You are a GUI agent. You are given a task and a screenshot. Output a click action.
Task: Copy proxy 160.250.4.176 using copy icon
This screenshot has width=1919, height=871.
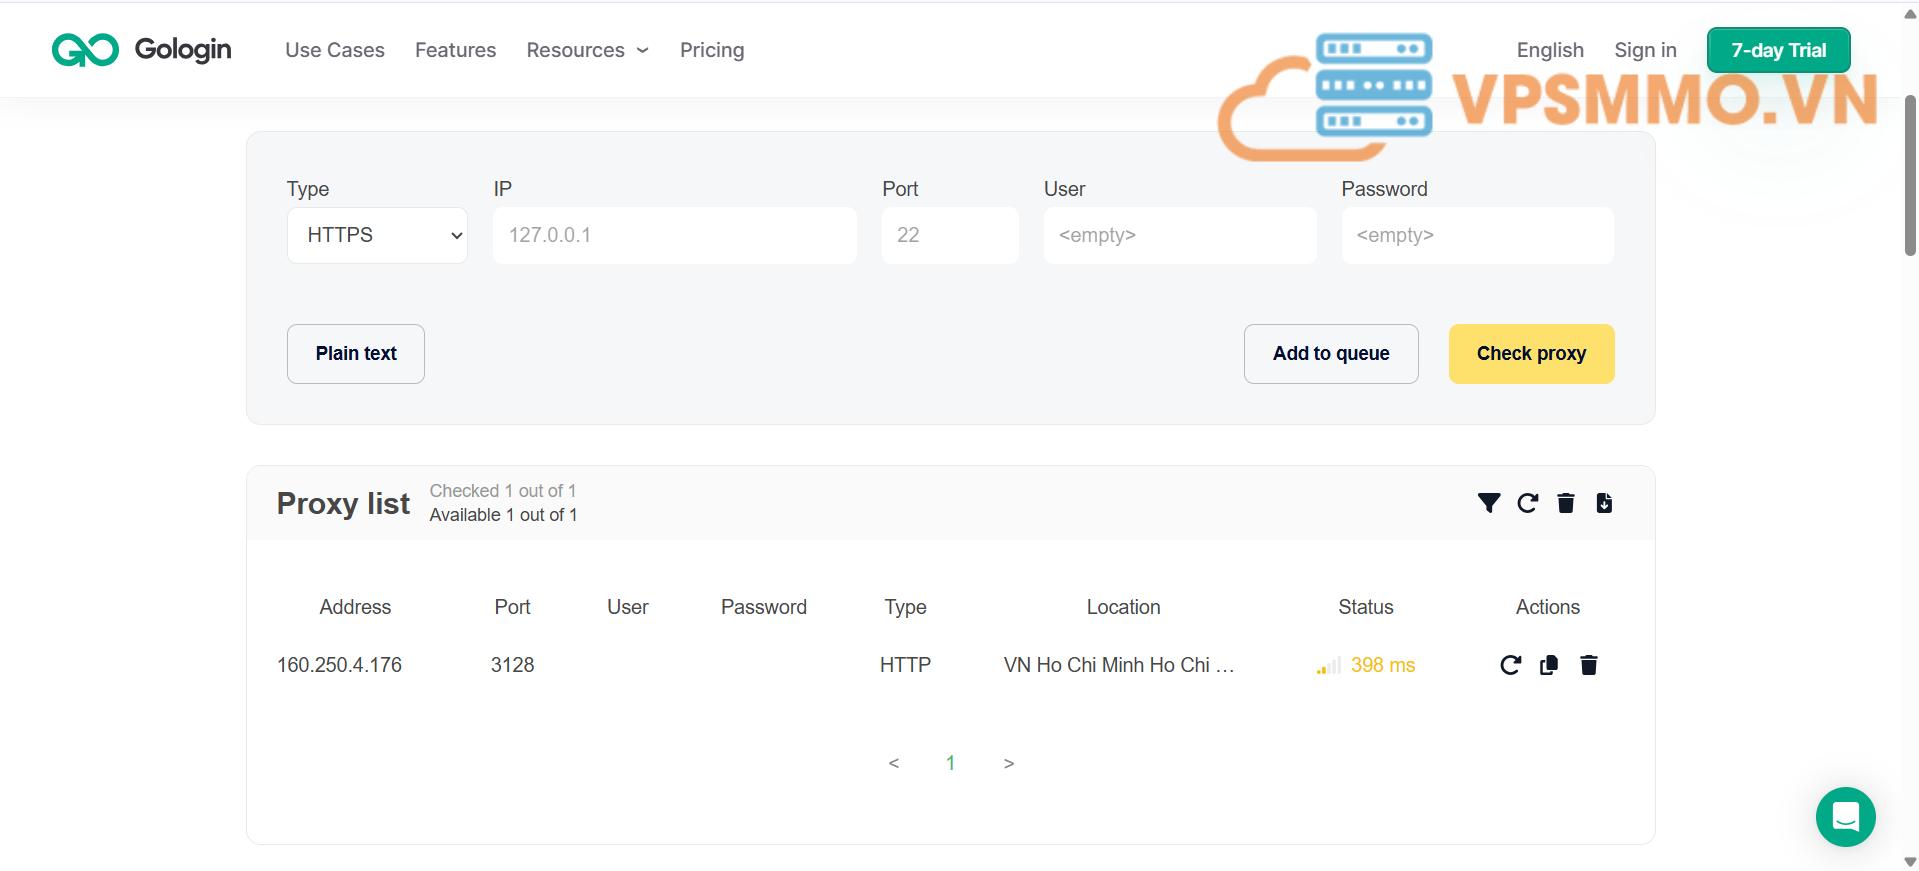[x=1549, y=665]
